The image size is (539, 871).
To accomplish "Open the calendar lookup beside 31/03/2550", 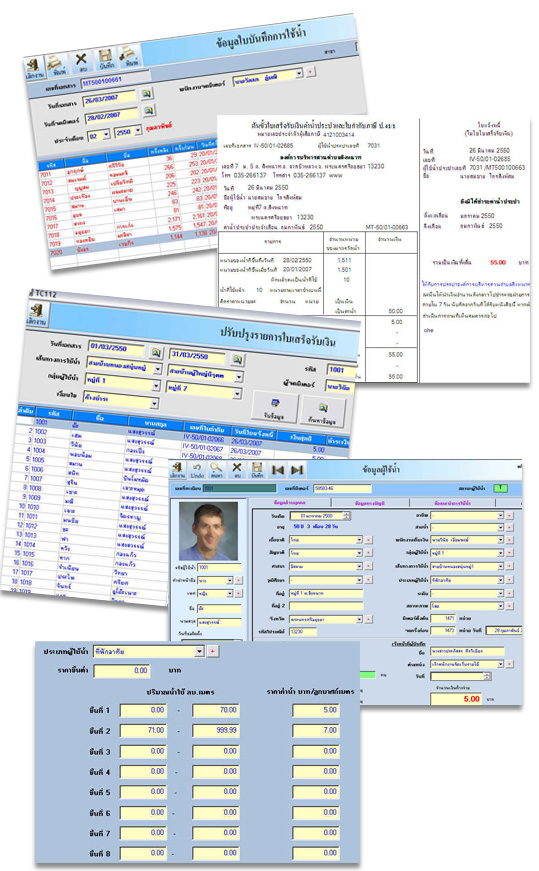I will coord(237,359).
